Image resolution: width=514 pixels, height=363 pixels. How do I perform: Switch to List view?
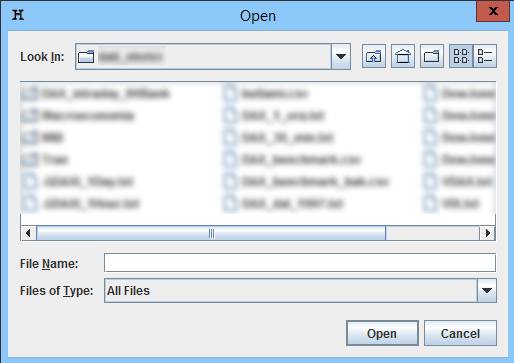tap(461, 56)
